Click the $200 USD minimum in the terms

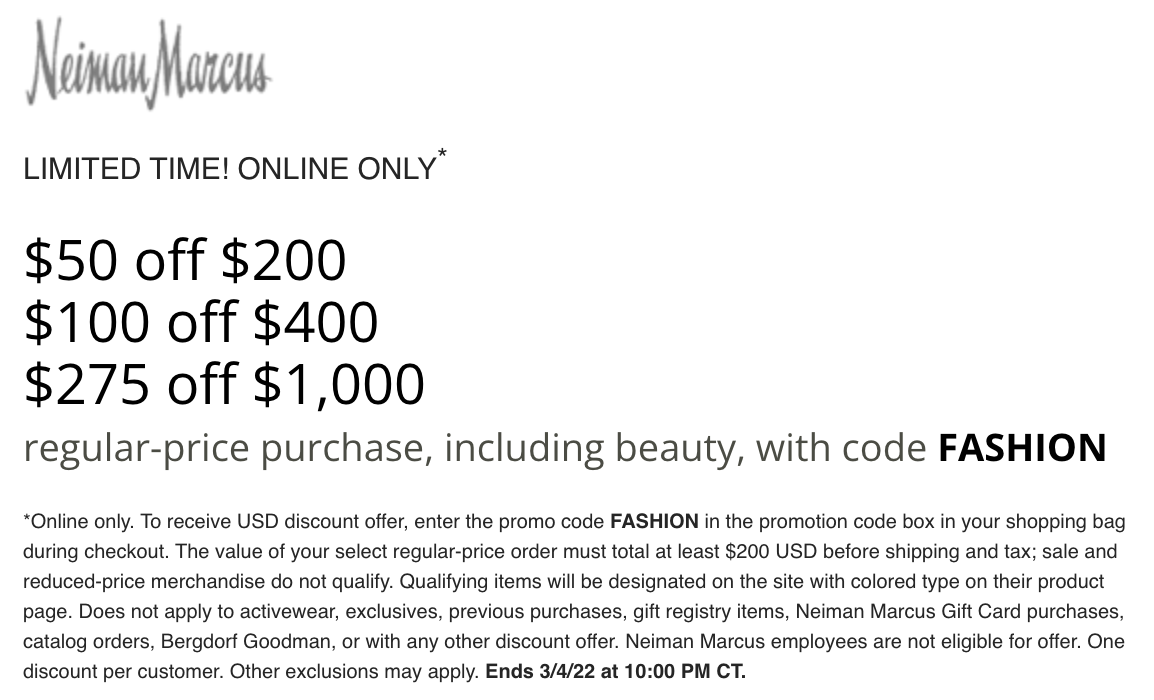772,552
